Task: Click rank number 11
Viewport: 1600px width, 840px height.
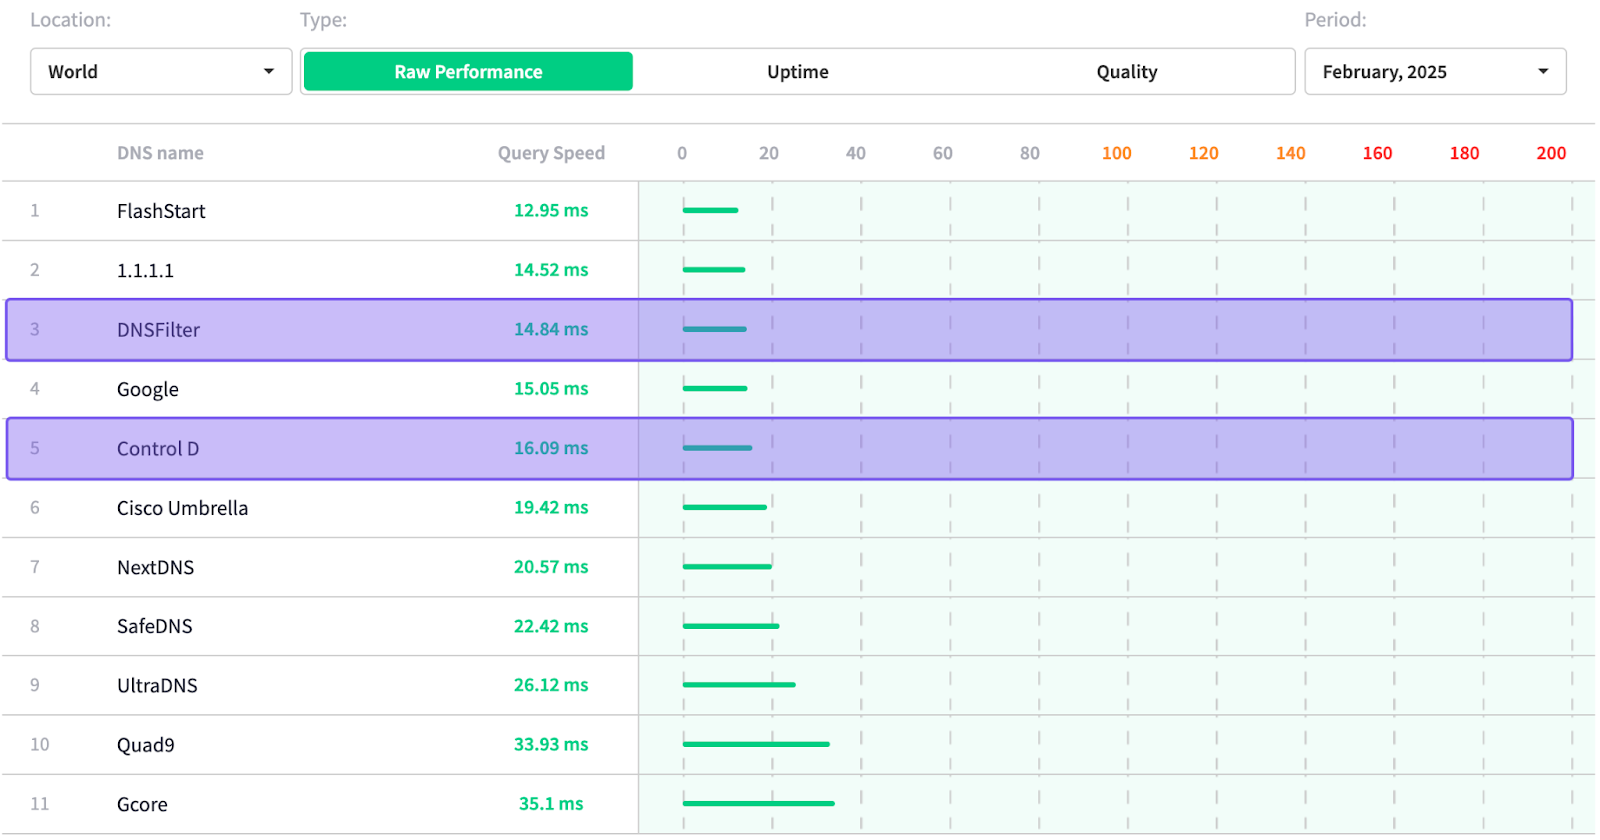Action: 39,803
